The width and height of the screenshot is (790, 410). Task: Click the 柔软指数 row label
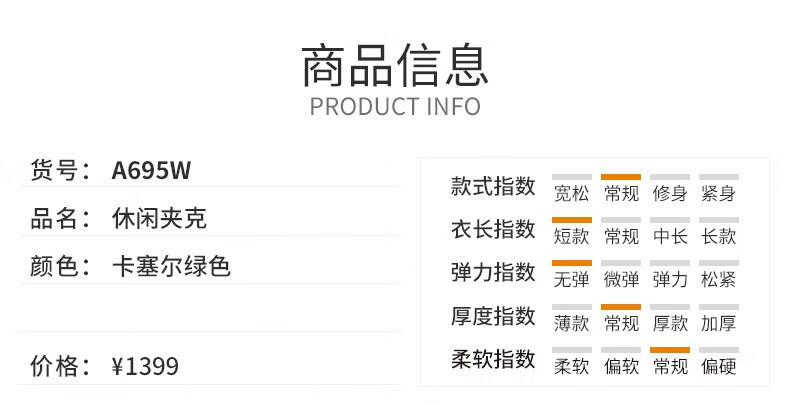pos(493,359)
